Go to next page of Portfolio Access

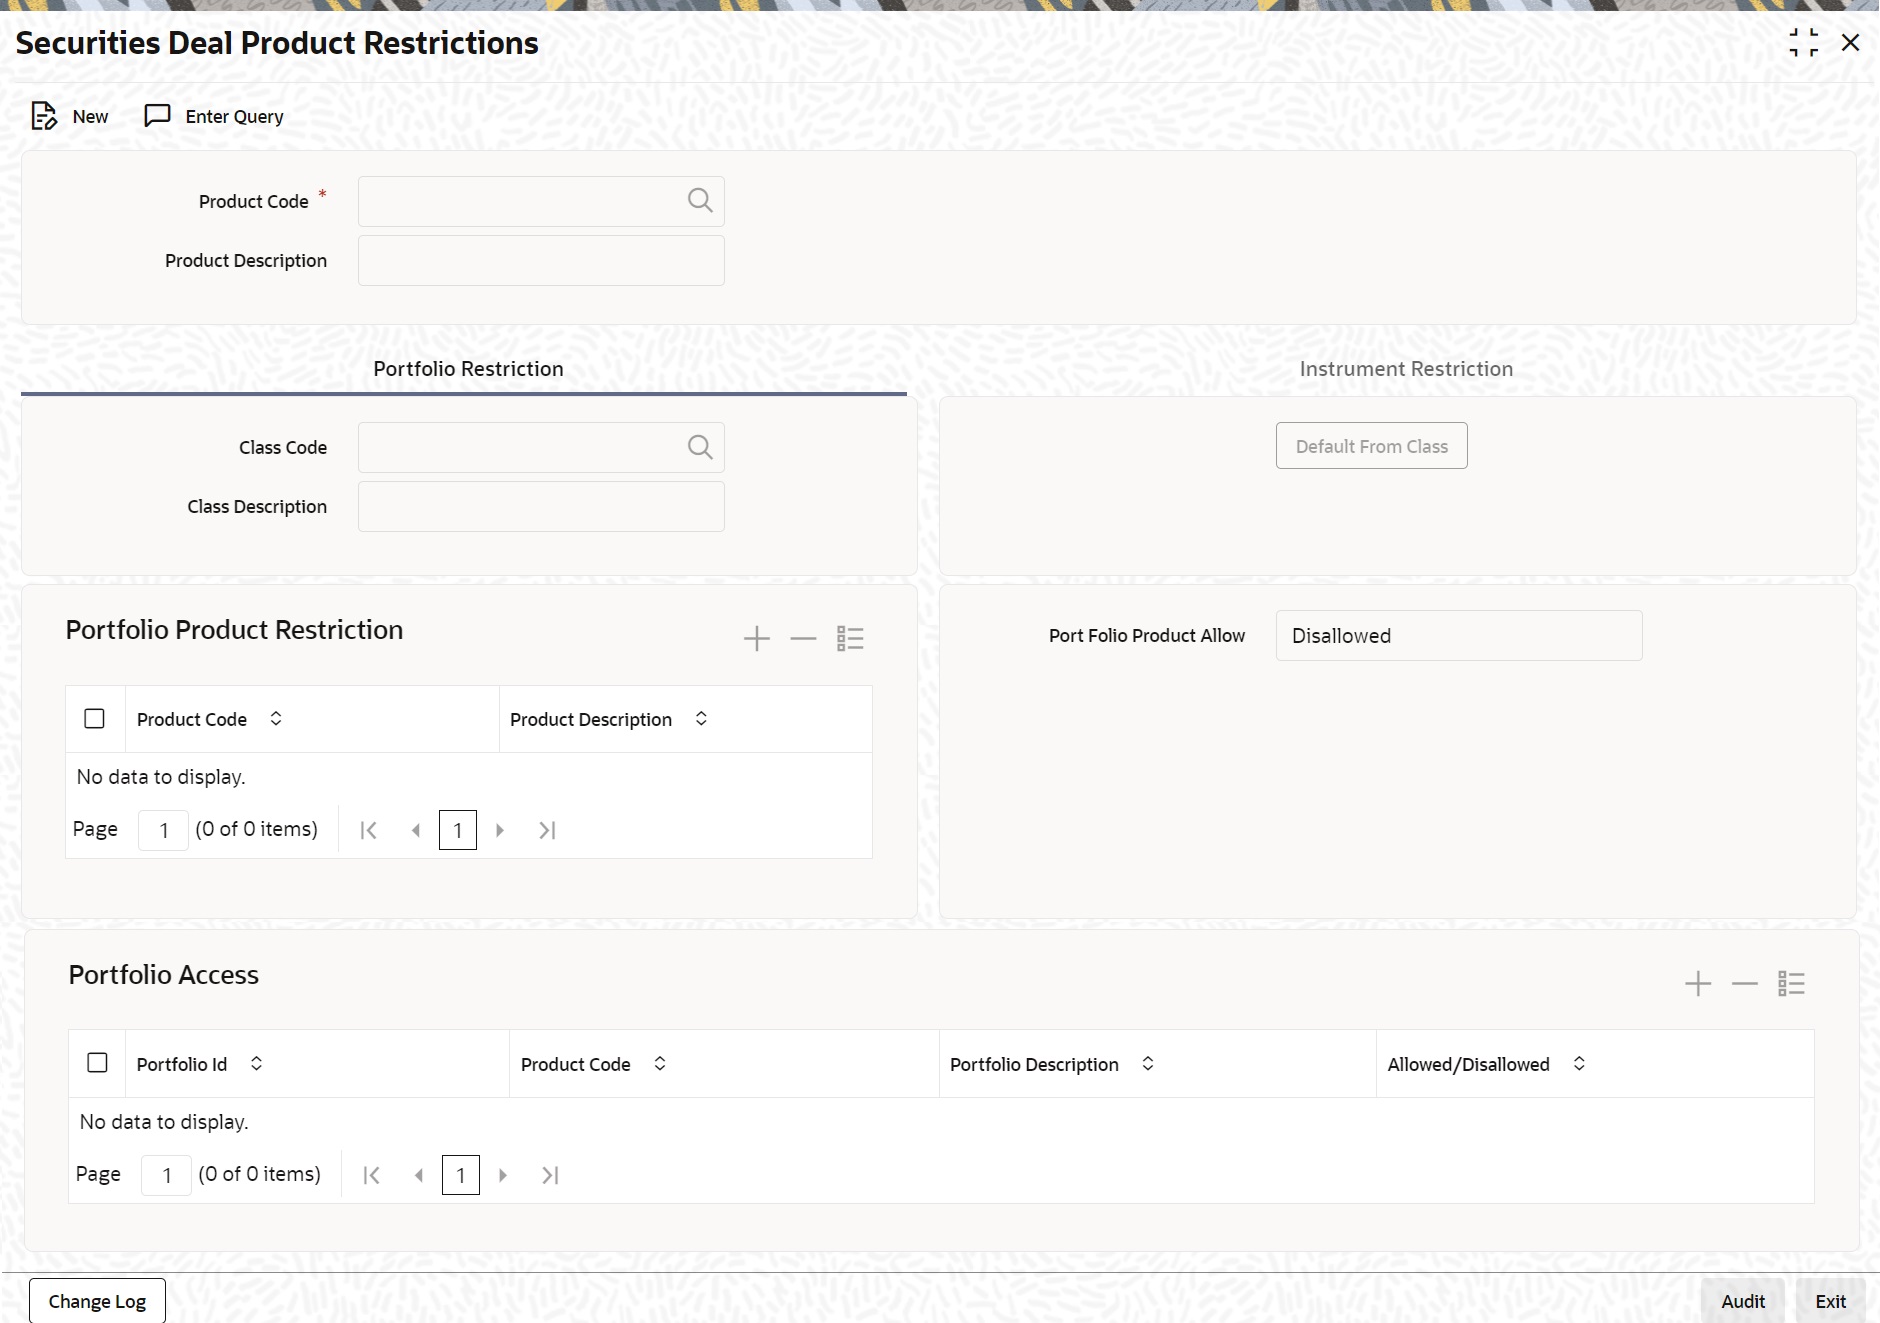click(x=503, y=1175)
